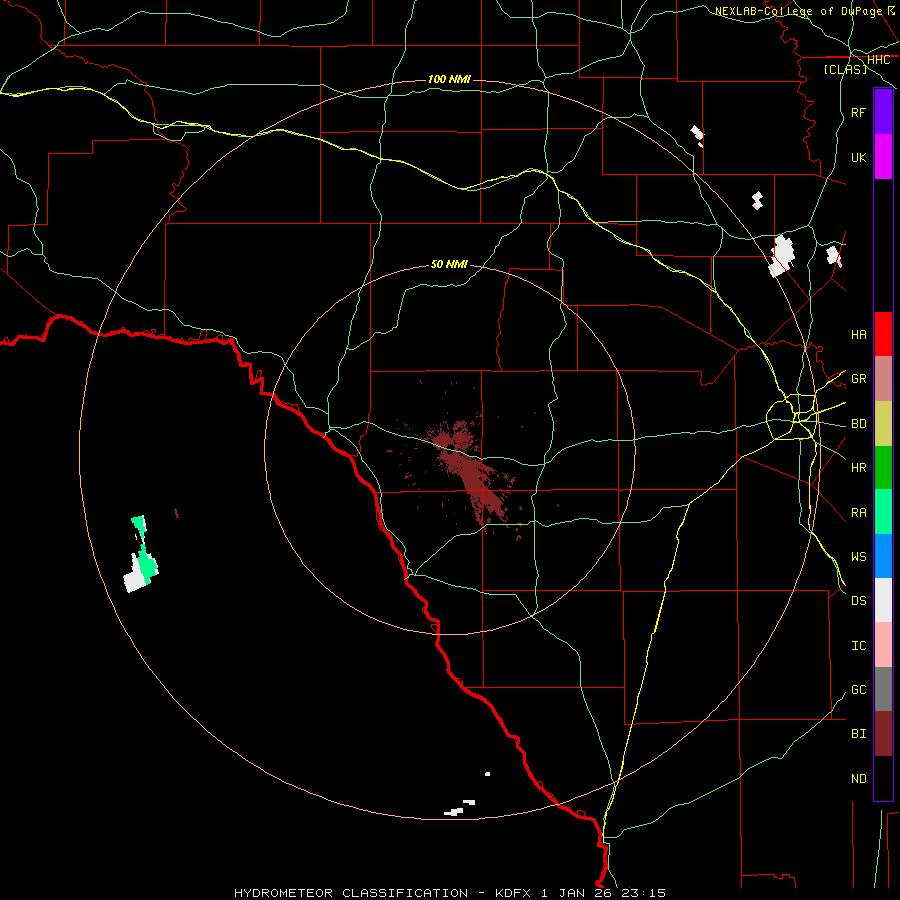The width and height of the screenshot is (900, 900).
Task: Click the WS blue legend swatch
Action: (883, 556)
